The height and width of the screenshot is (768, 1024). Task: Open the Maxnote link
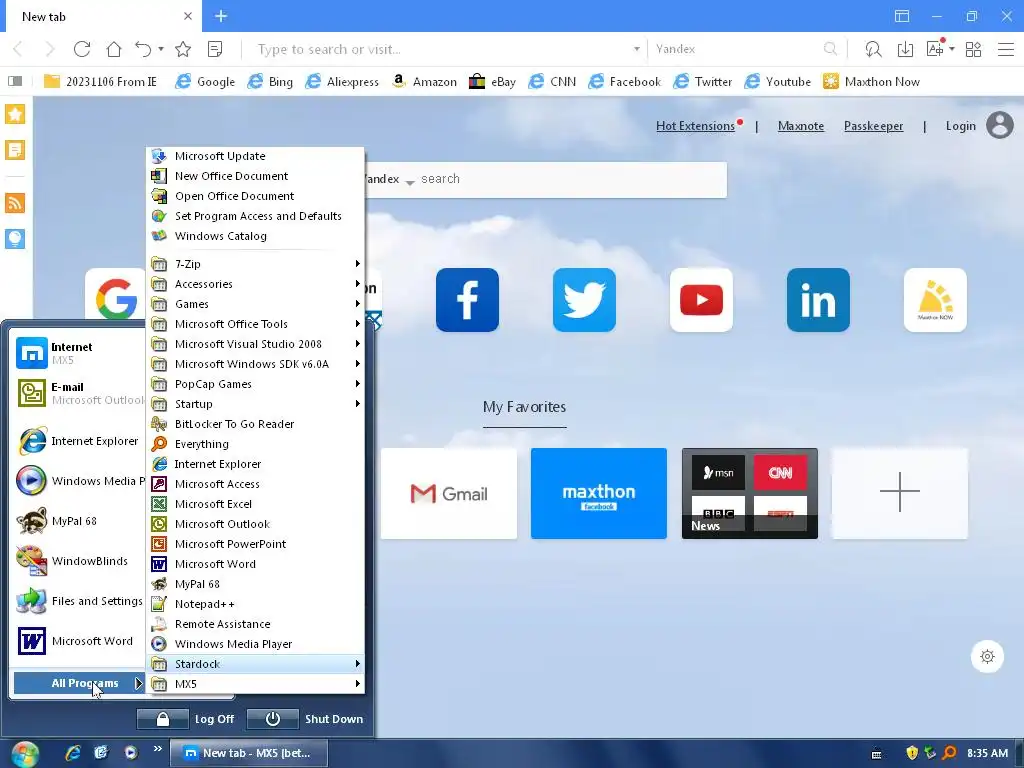pyautogui.click(x=801, y=126)
